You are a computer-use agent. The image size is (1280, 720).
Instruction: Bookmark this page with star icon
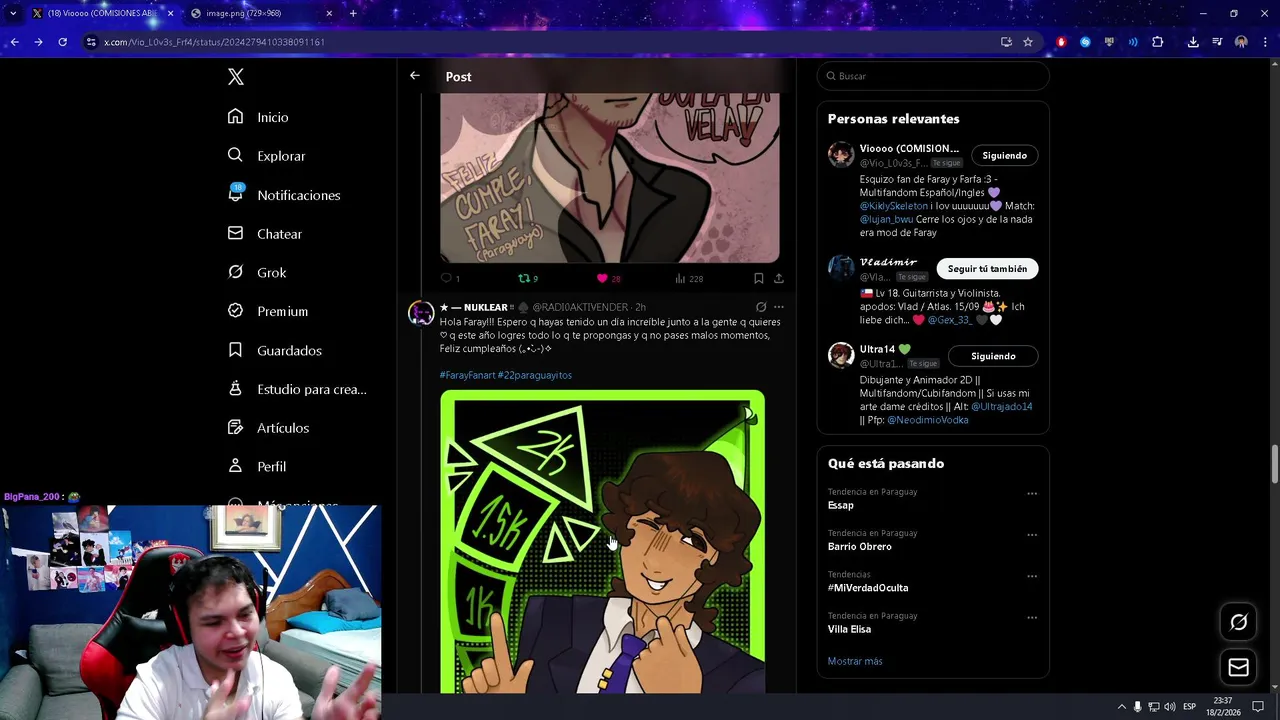1028,42
